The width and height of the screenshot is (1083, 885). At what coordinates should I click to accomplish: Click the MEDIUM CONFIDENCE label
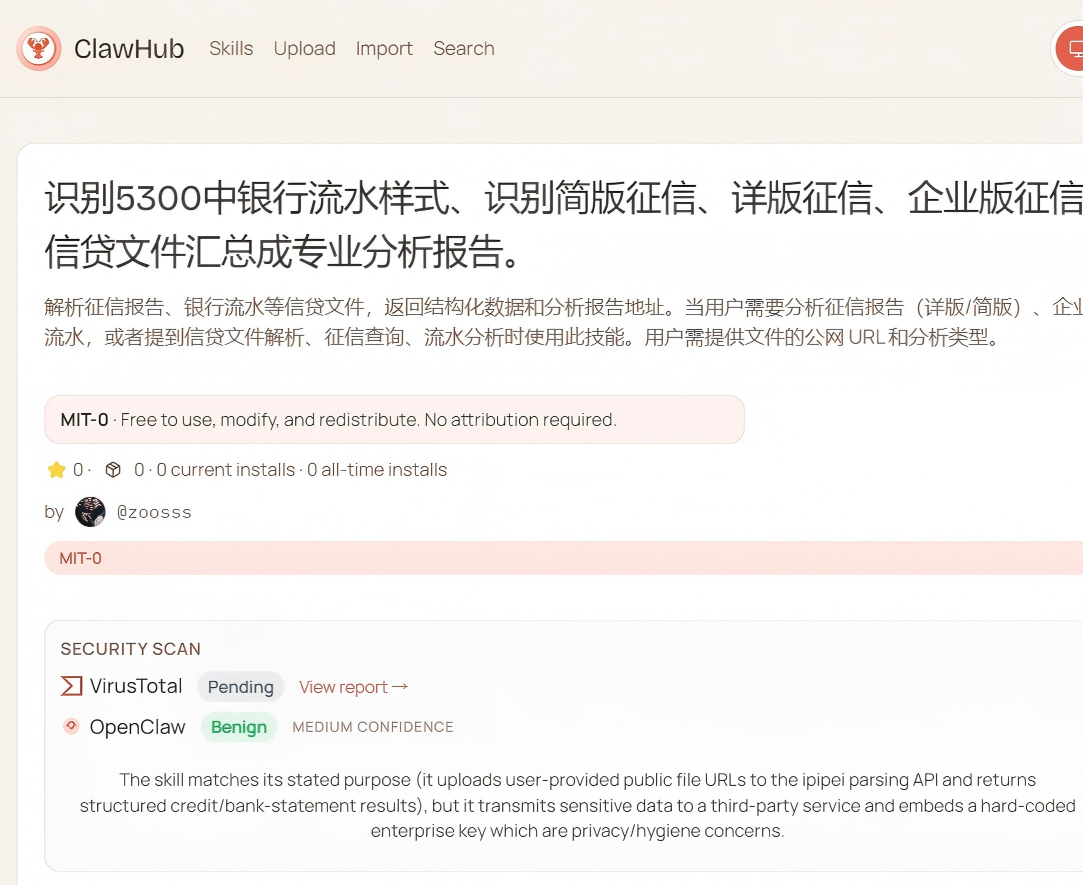click(x=372, y=727)
